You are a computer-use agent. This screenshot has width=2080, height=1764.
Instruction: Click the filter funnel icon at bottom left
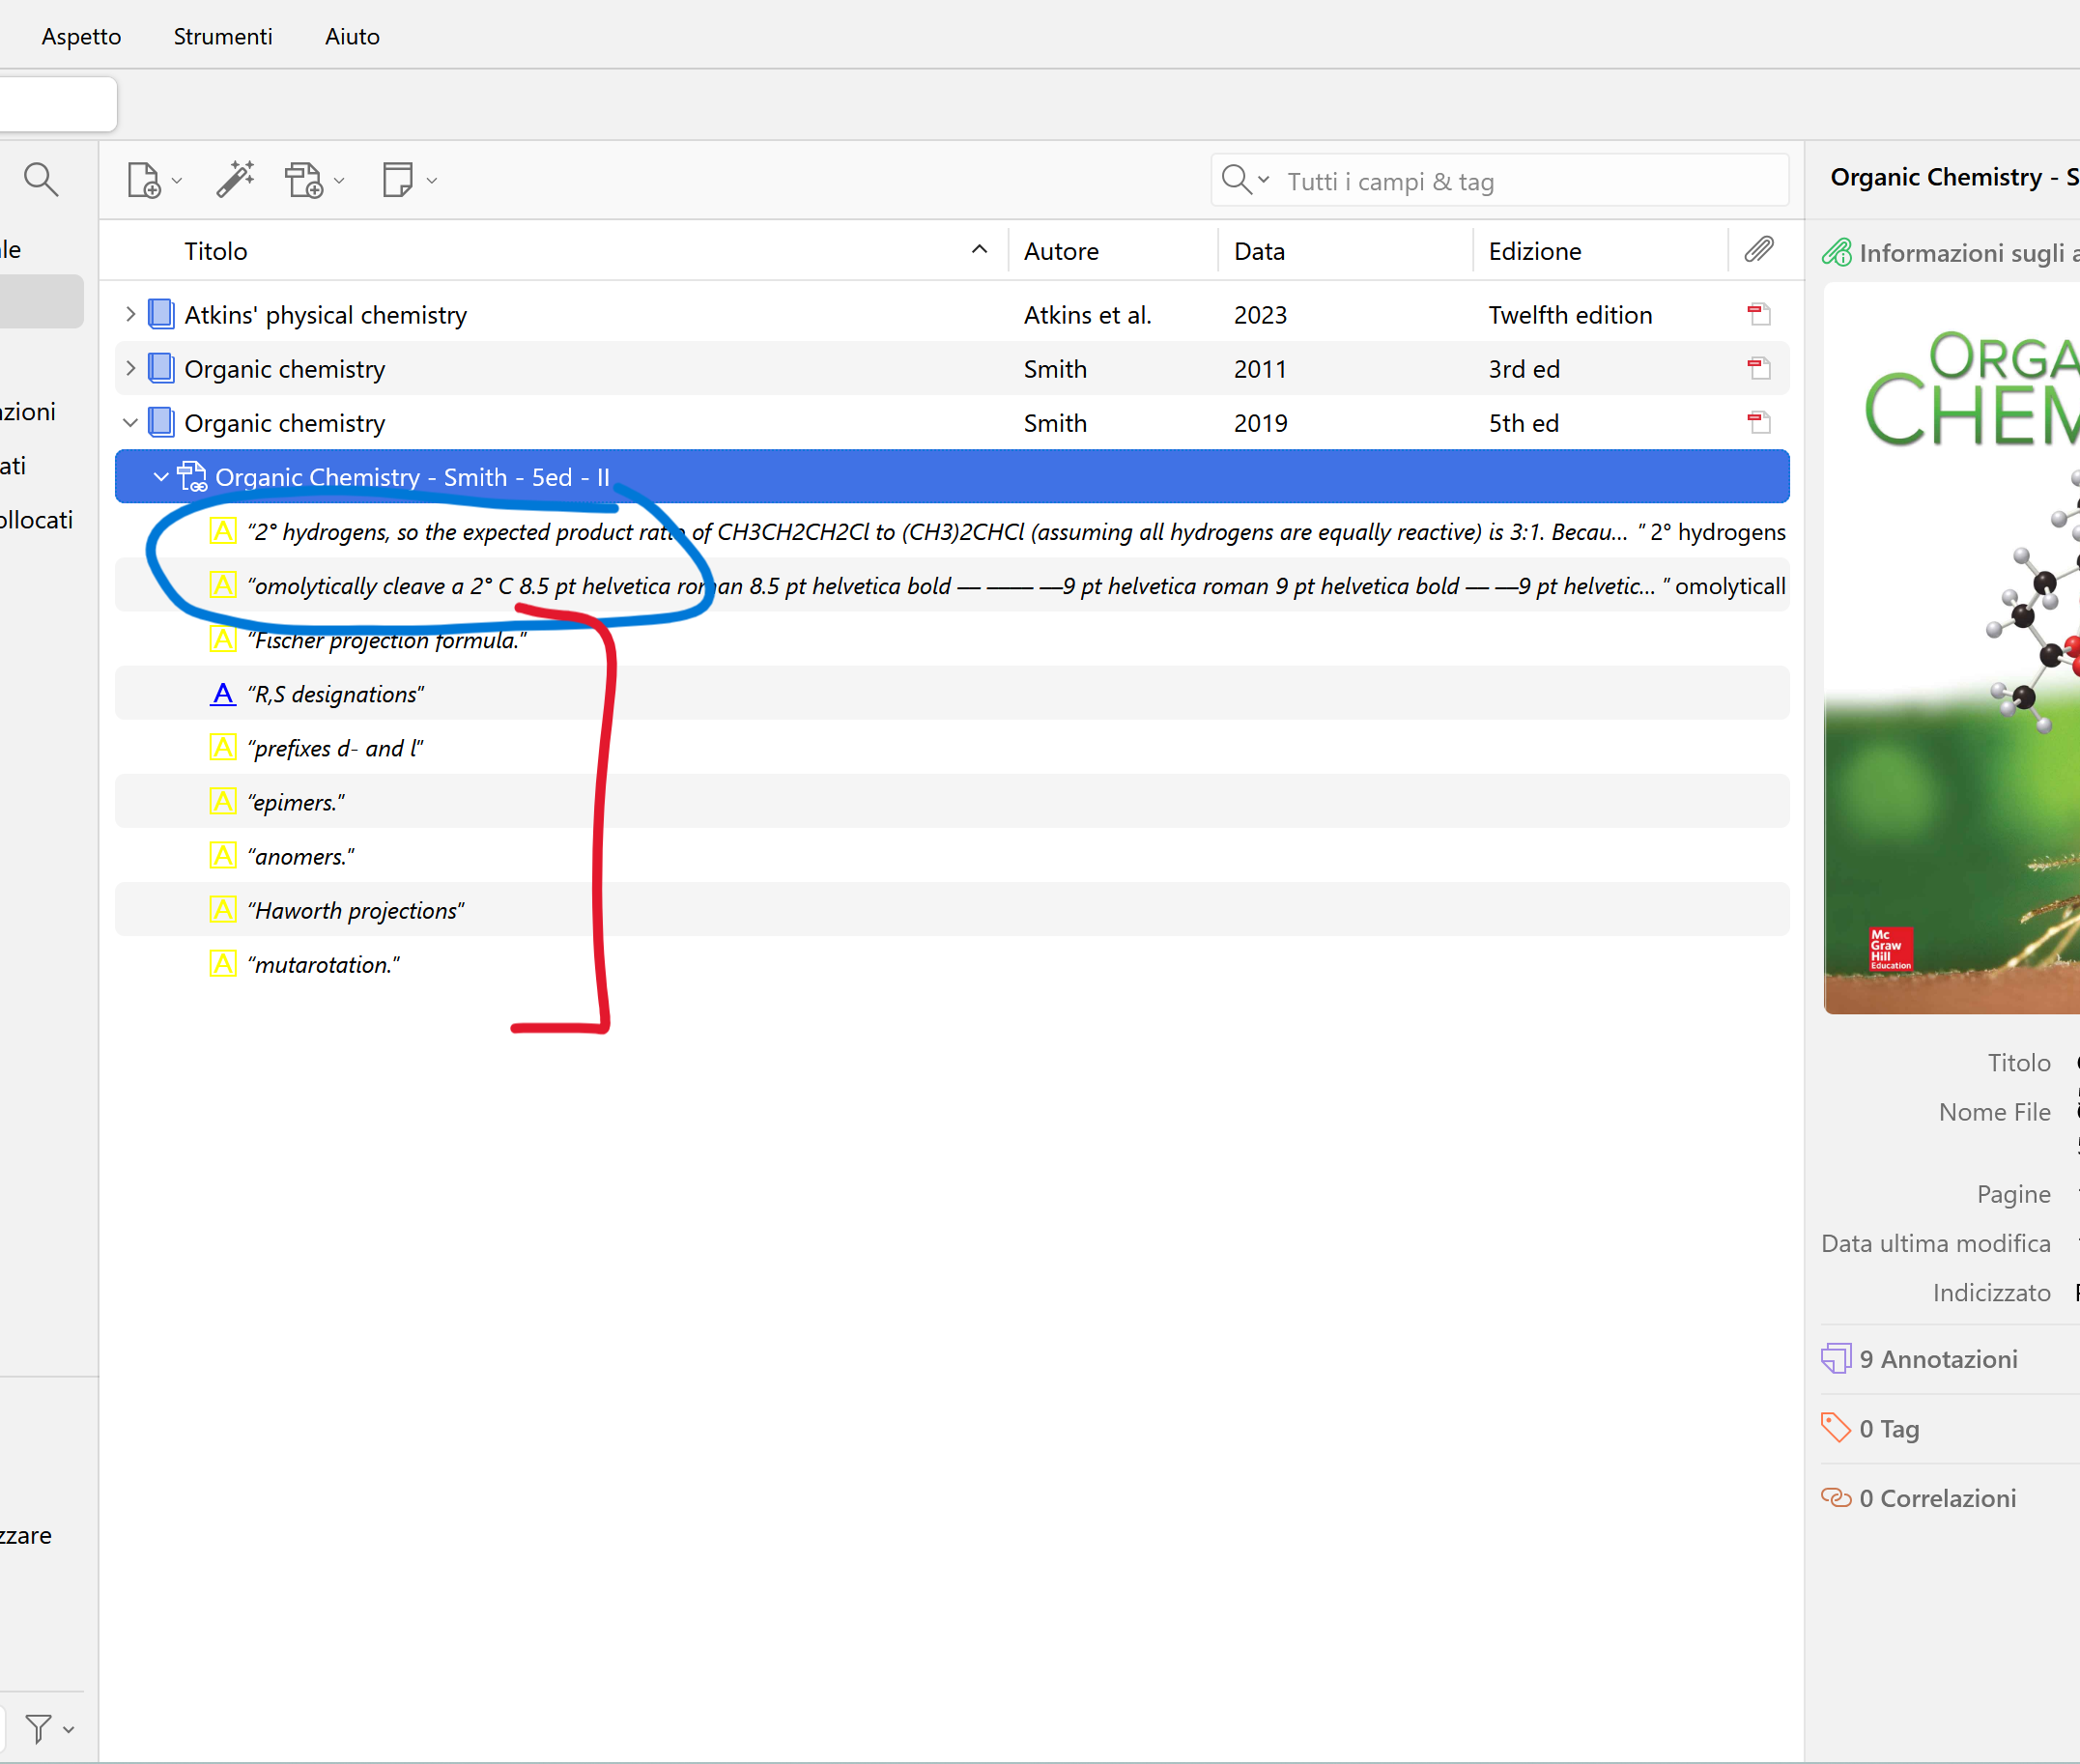[38, 1728]
